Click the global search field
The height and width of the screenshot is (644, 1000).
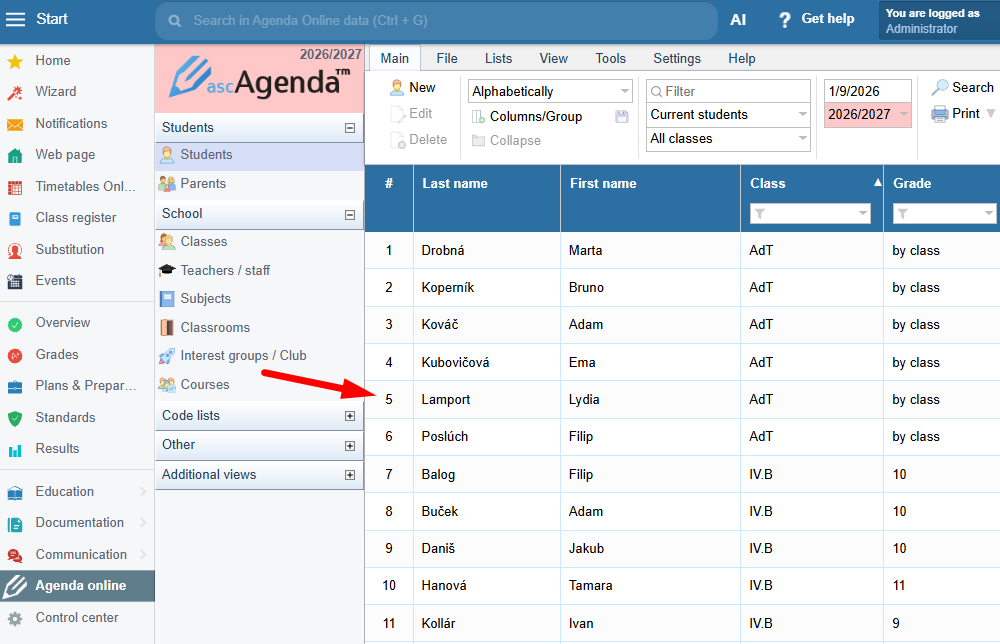tap(436, 21)
